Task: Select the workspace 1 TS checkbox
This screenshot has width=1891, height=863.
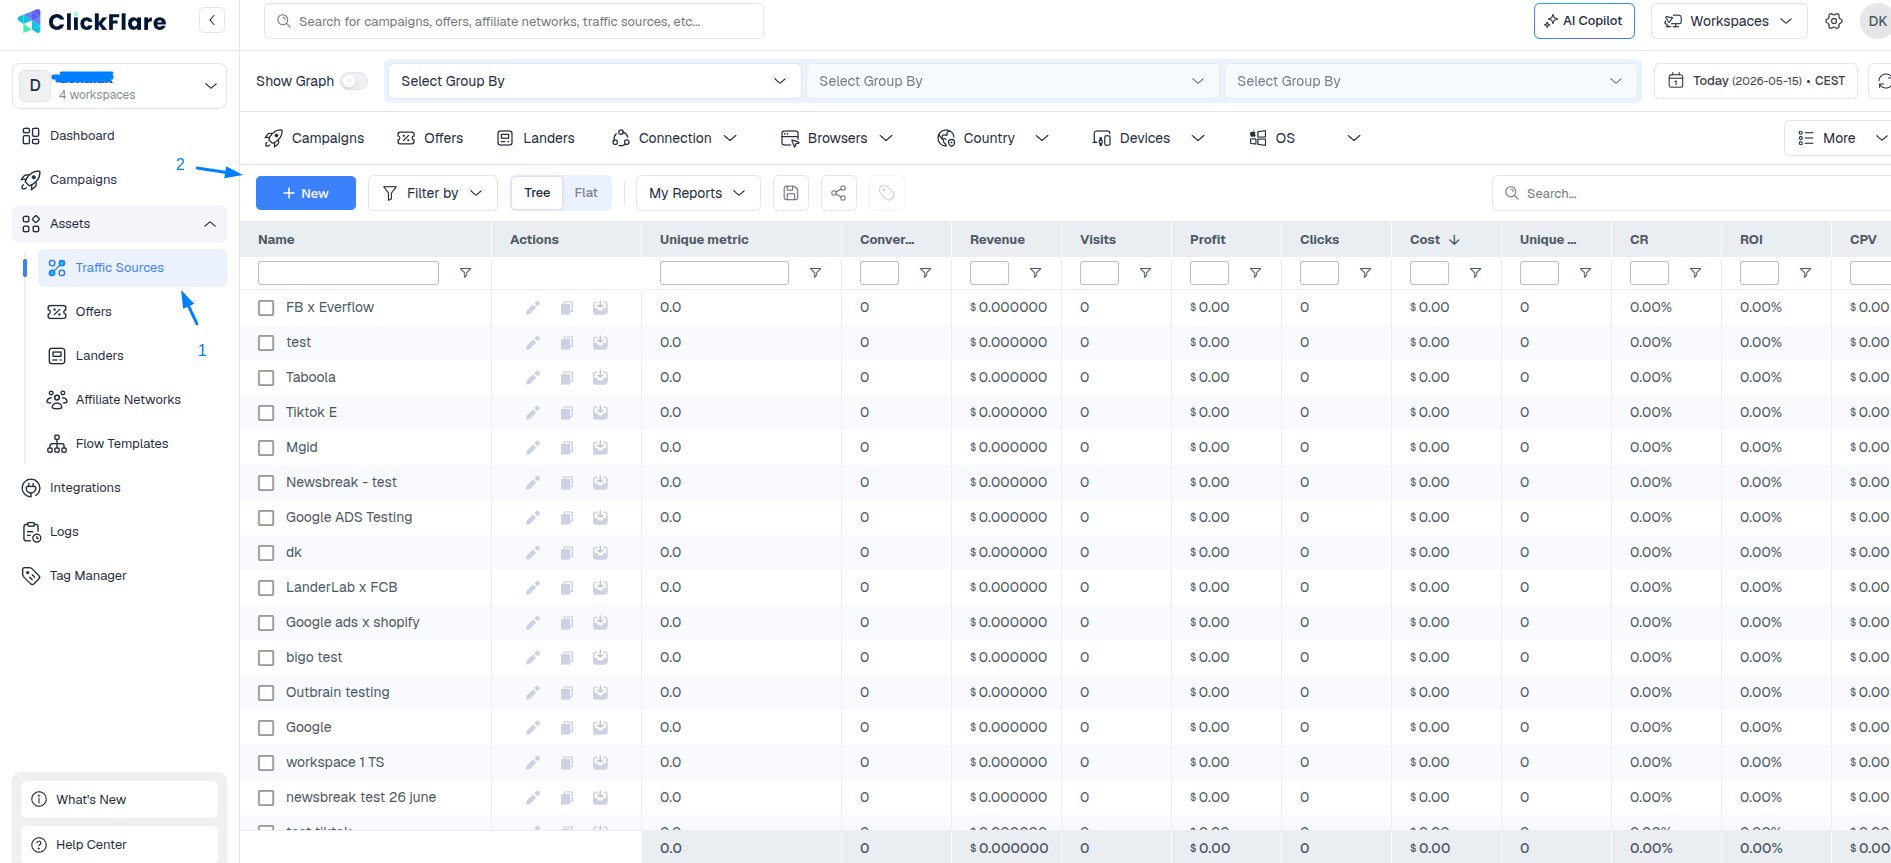Action: click(266, 763)
